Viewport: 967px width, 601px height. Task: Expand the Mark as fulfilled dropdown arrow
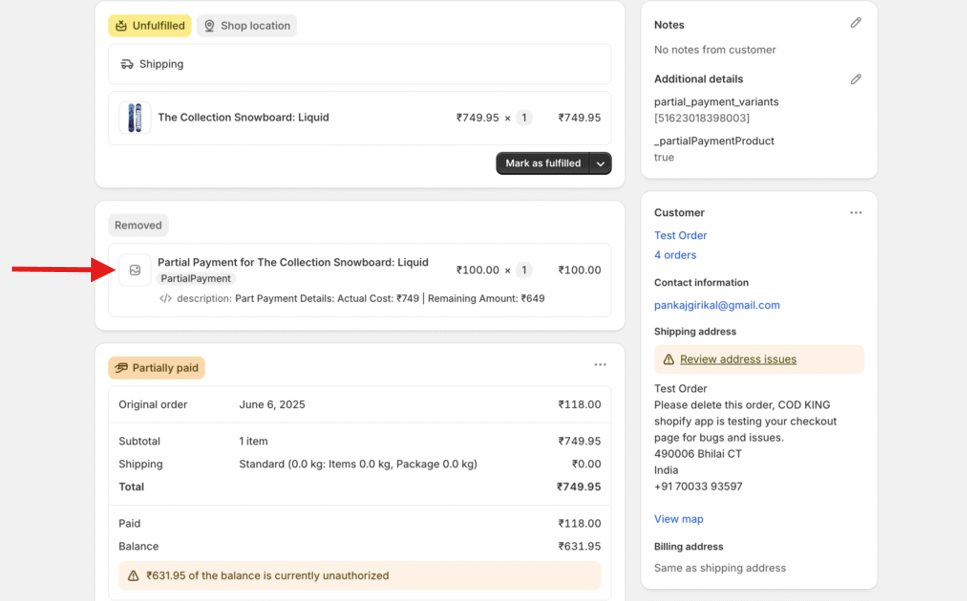coord(600,164)
